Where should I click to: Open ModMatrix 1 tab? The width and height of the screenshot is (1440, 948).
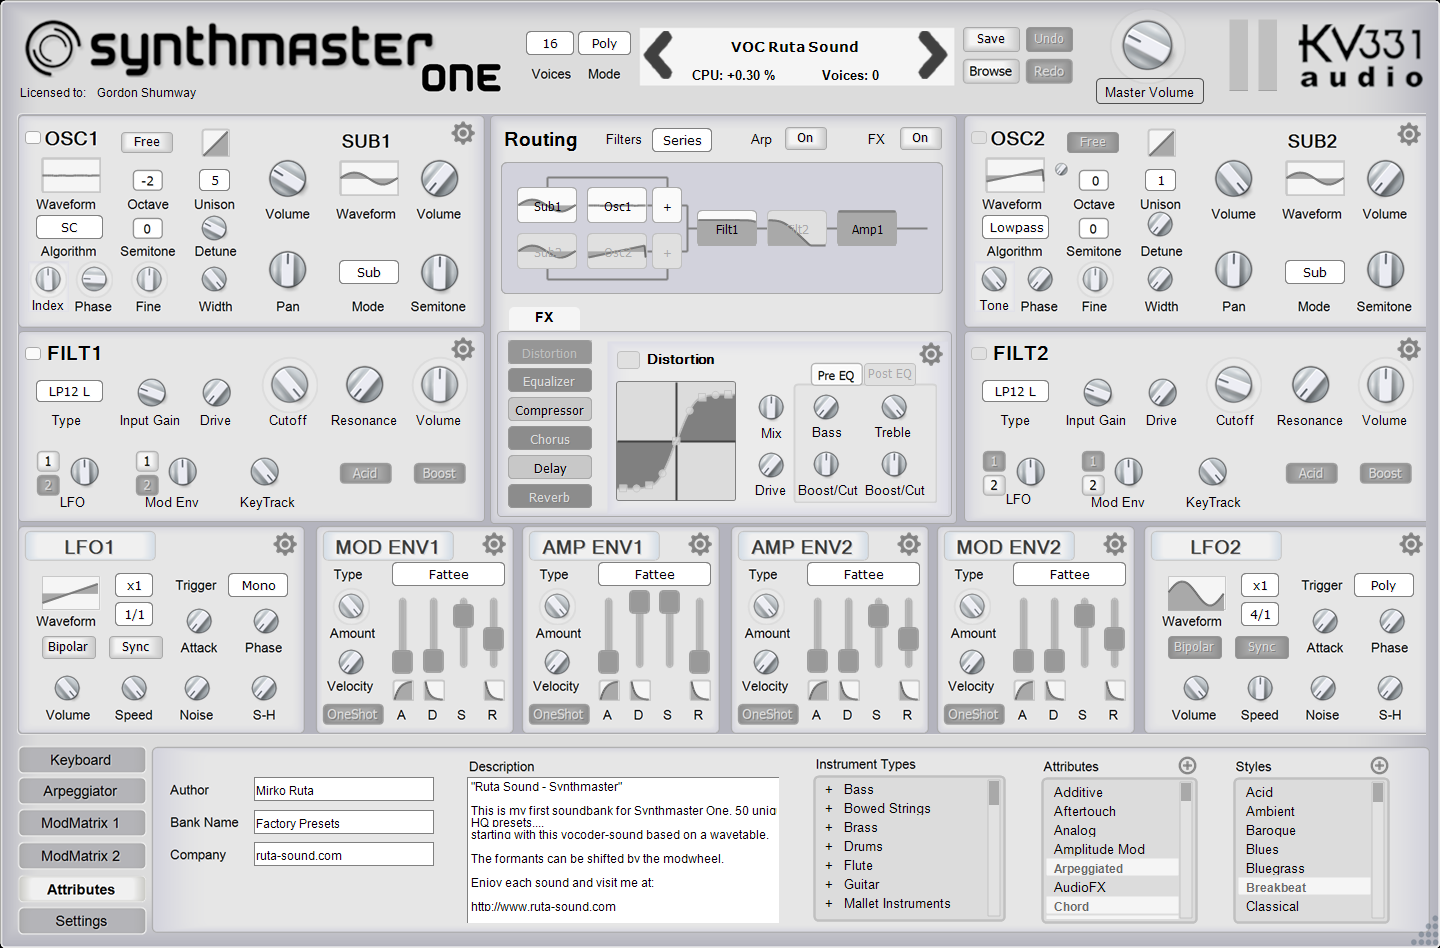(x=81, y=823)
